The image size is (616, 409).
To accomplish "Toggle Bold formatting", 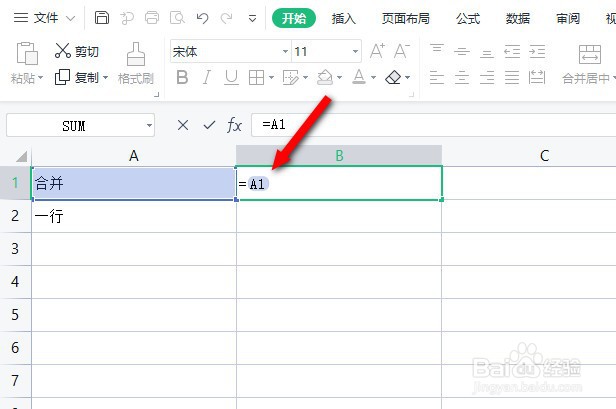I will [182, 77].
